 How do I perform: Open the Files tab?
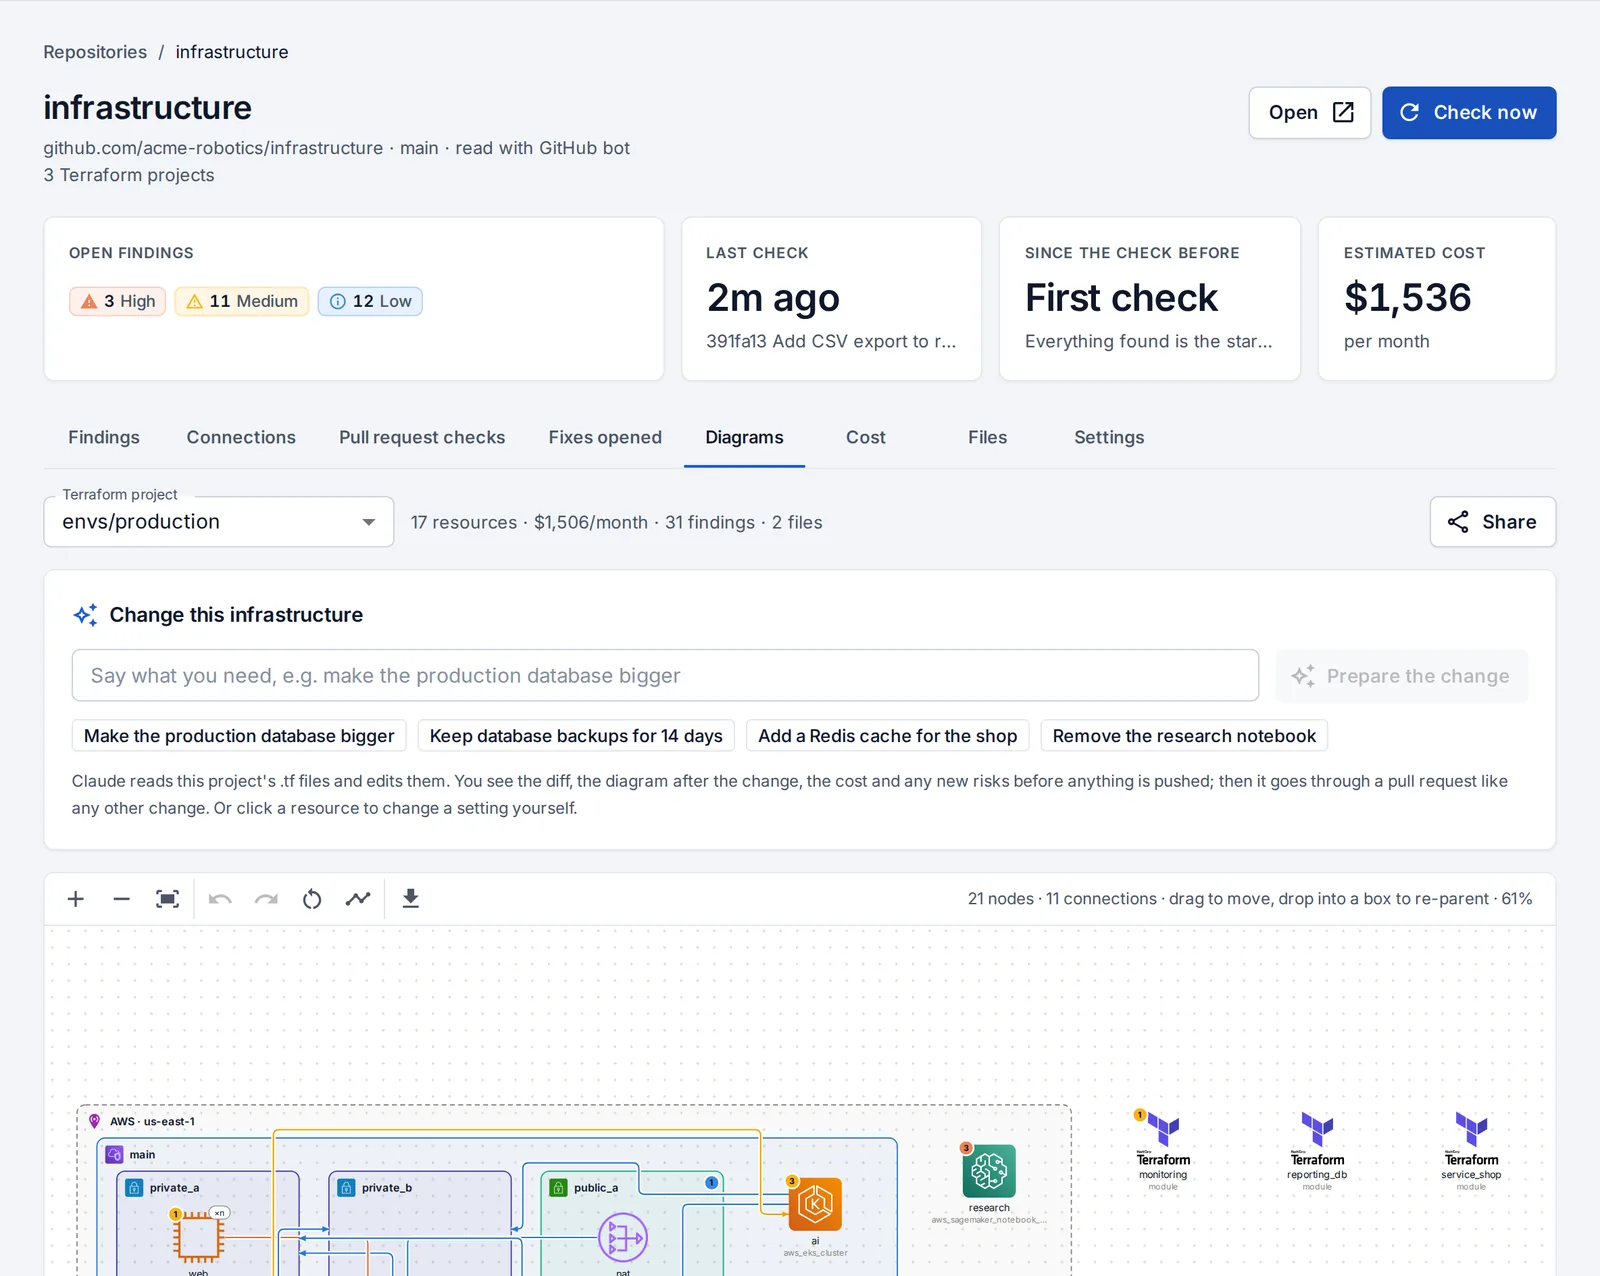click(x=987, y=437)
